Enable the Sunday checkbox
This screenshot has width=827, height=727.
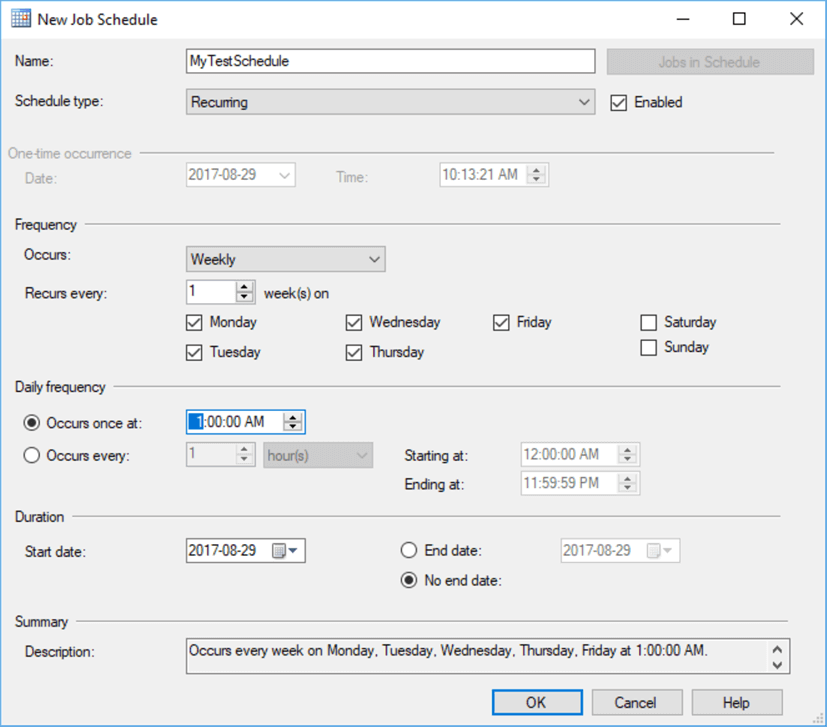pyautogui.click(x=649, y=348)
